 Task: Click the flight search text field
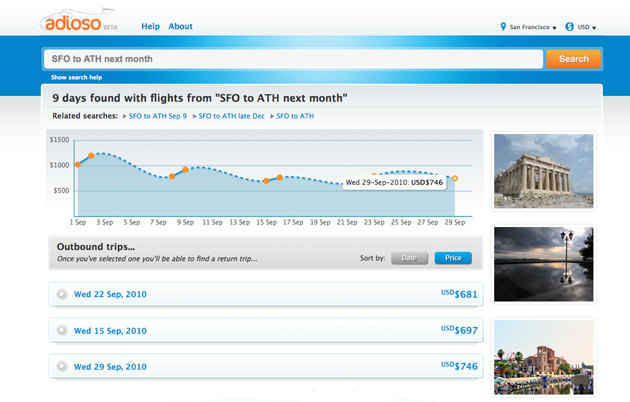(292, 59)
